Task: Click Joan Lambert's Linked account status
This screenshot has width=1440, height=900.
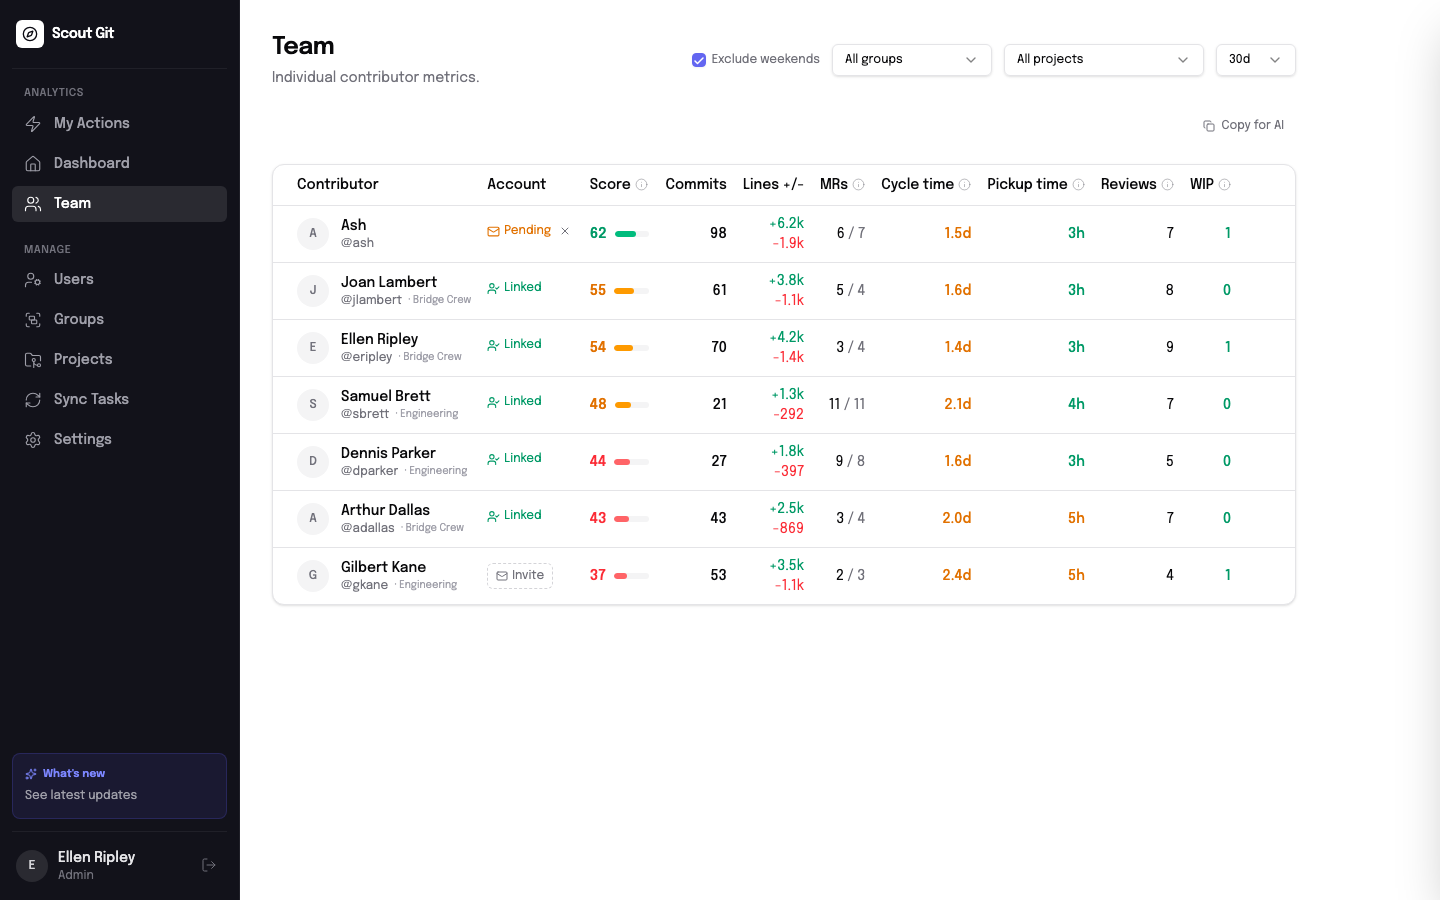Action: (514, 287)
